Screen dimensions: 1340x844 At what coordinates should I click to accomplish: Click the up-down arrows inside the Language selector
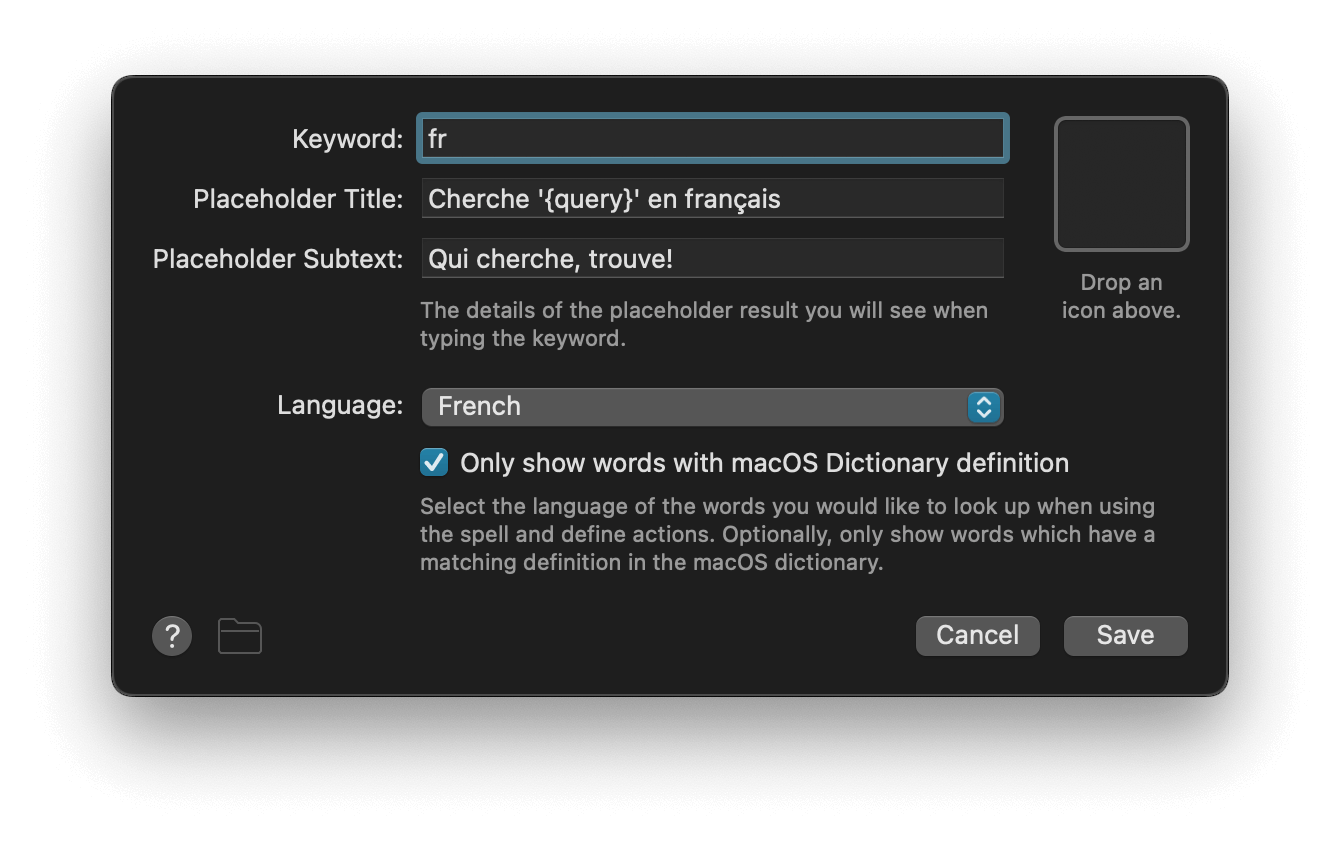point(984,406)
